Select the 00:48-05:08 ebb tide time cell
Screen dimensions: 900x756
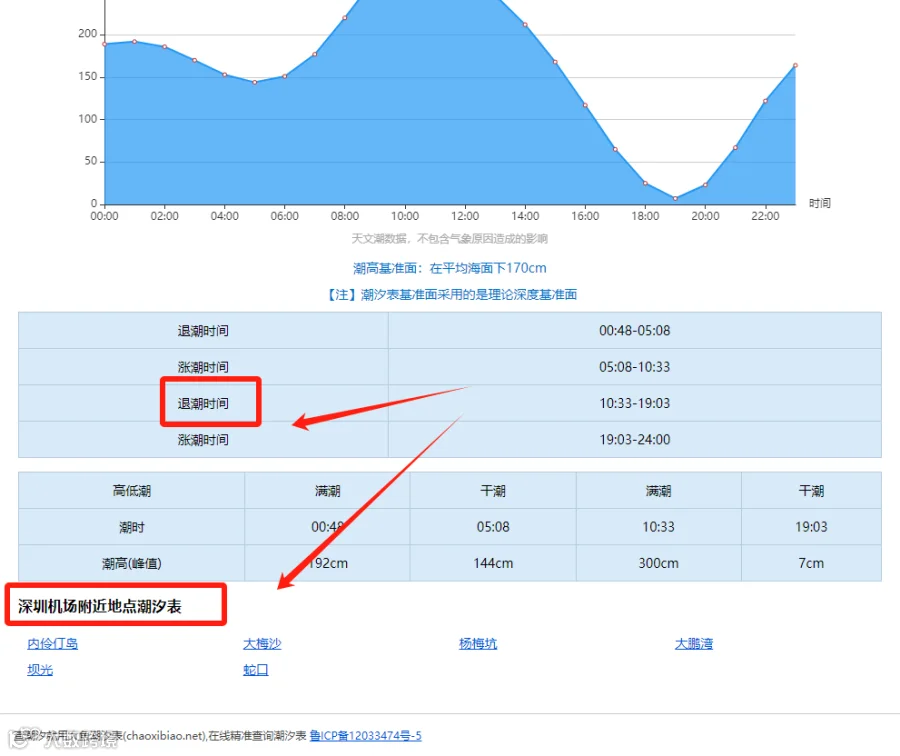[634, 331]
